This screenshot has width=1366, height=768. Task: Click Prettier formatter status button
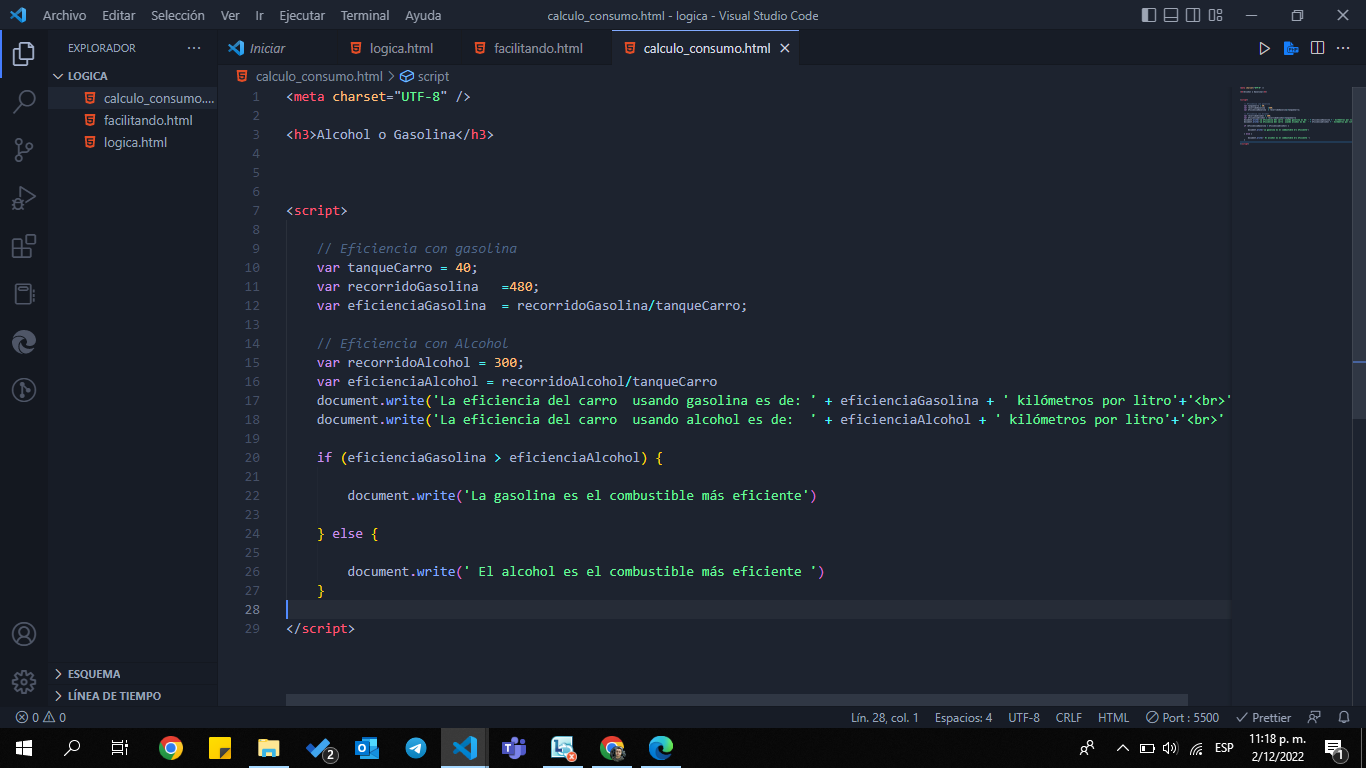click(x=1263, y=717)
